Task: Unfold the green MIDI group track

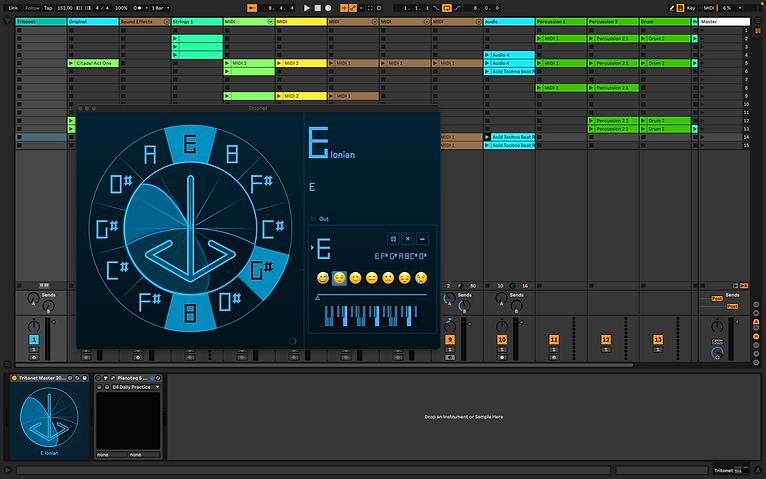Action: point(270,21)
